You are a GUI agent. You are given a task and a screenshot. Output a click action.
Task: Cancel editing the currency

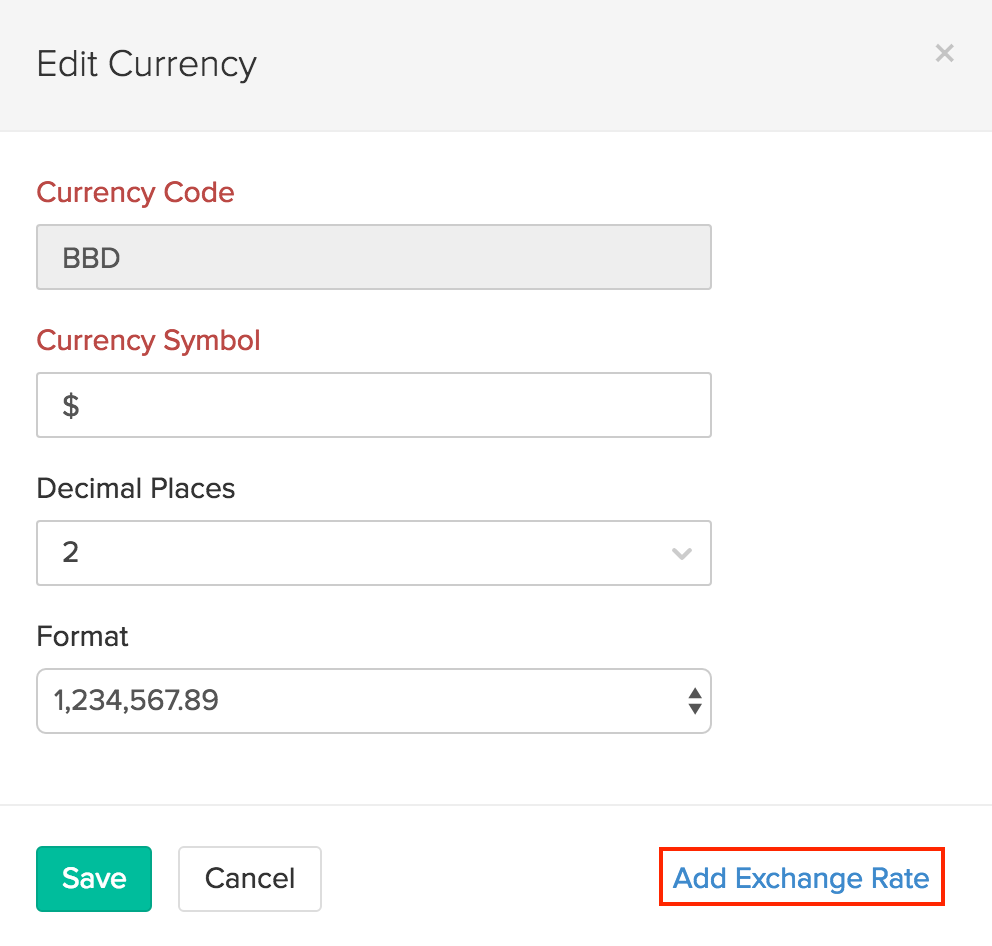(250, 879)
